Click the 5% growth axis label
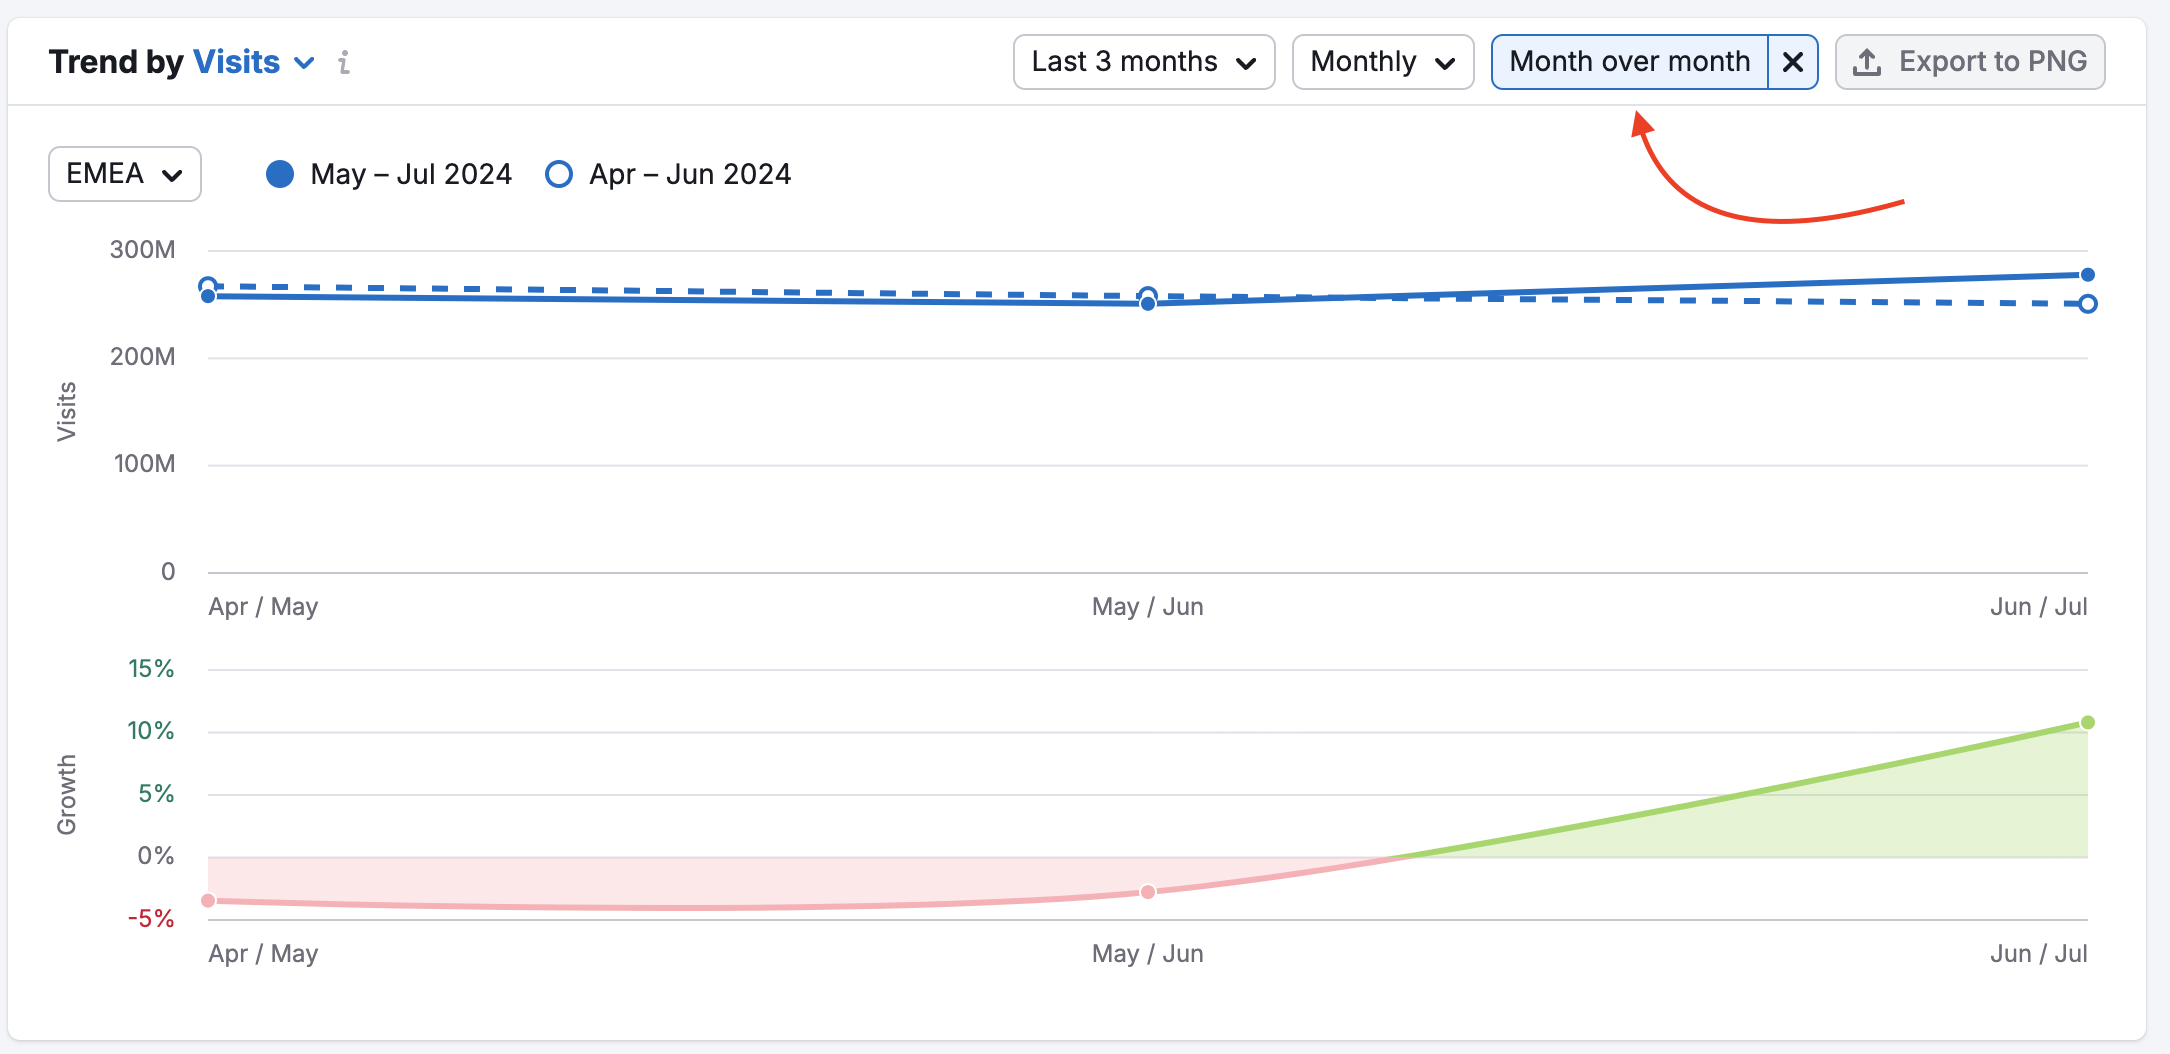 click(156, 794)
